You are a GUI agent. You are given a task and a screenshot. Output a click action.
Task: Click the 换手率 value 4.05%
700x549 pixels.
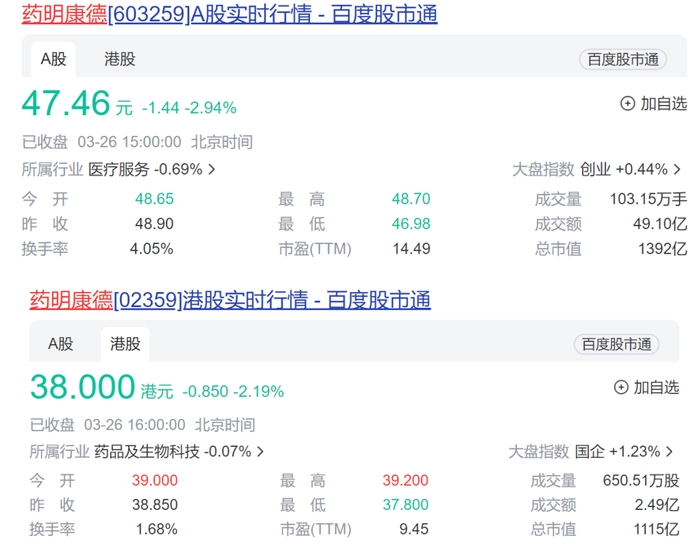point(151,249)
